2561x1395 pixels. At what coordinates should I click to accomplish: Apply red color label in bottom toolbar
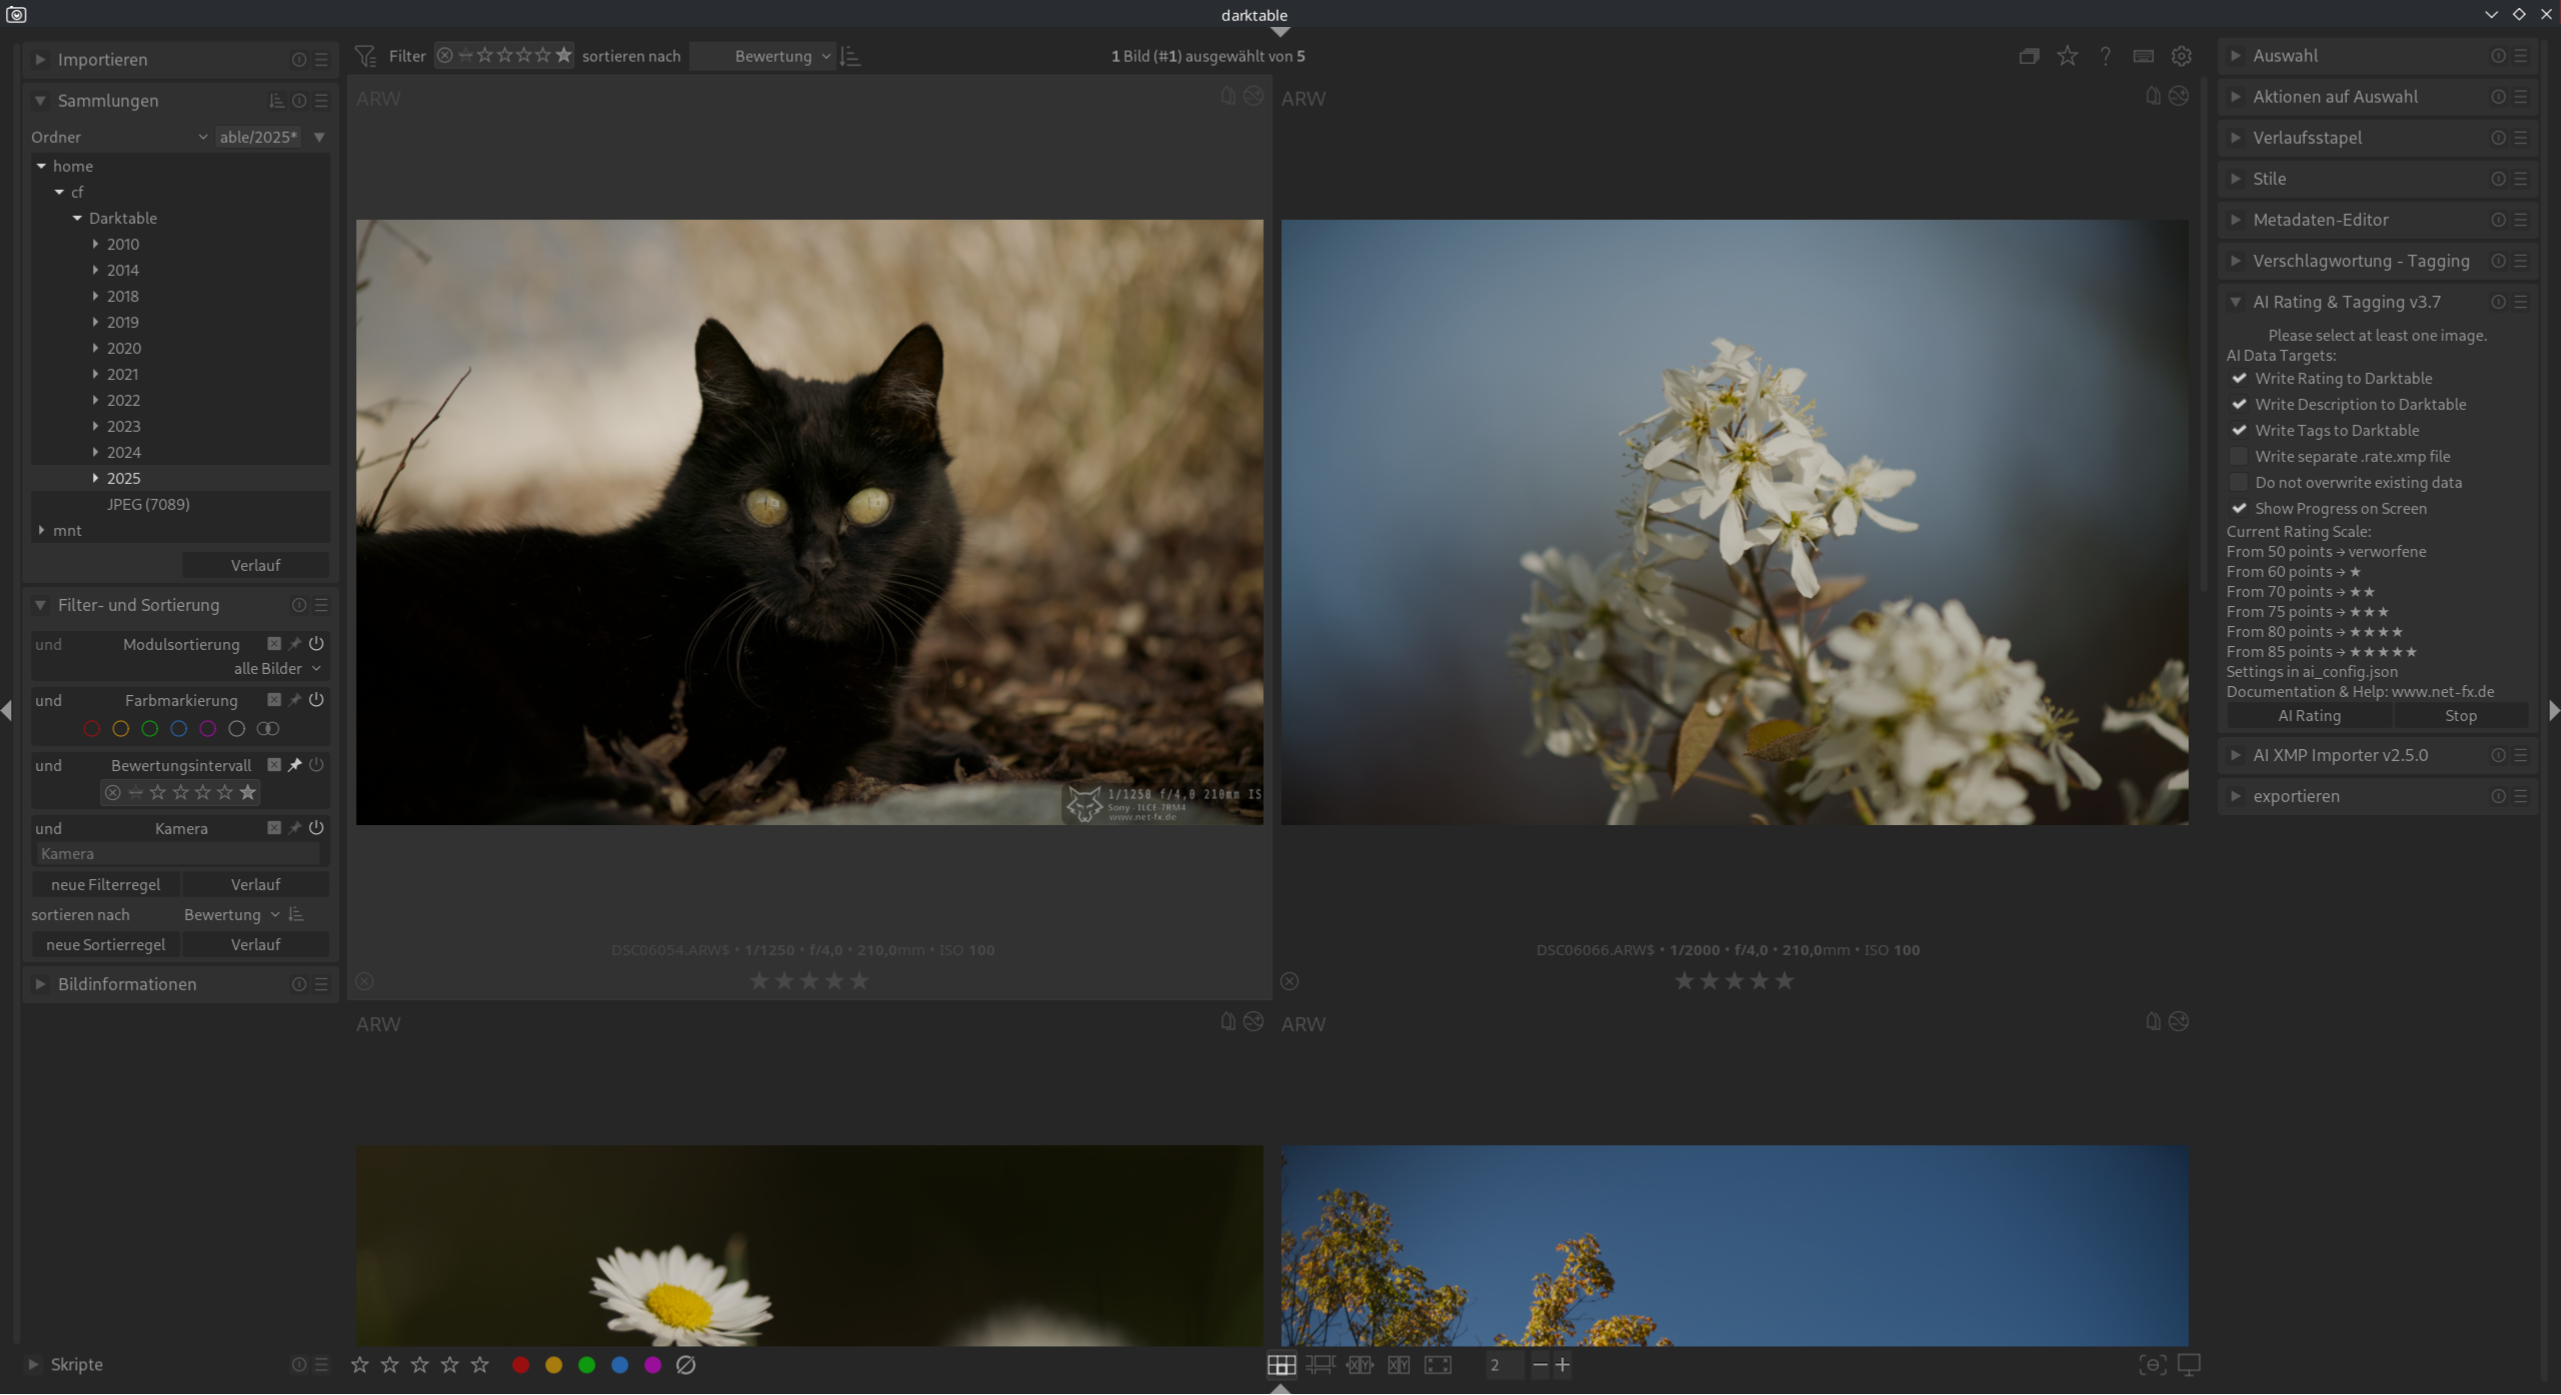click(521, 1364)
